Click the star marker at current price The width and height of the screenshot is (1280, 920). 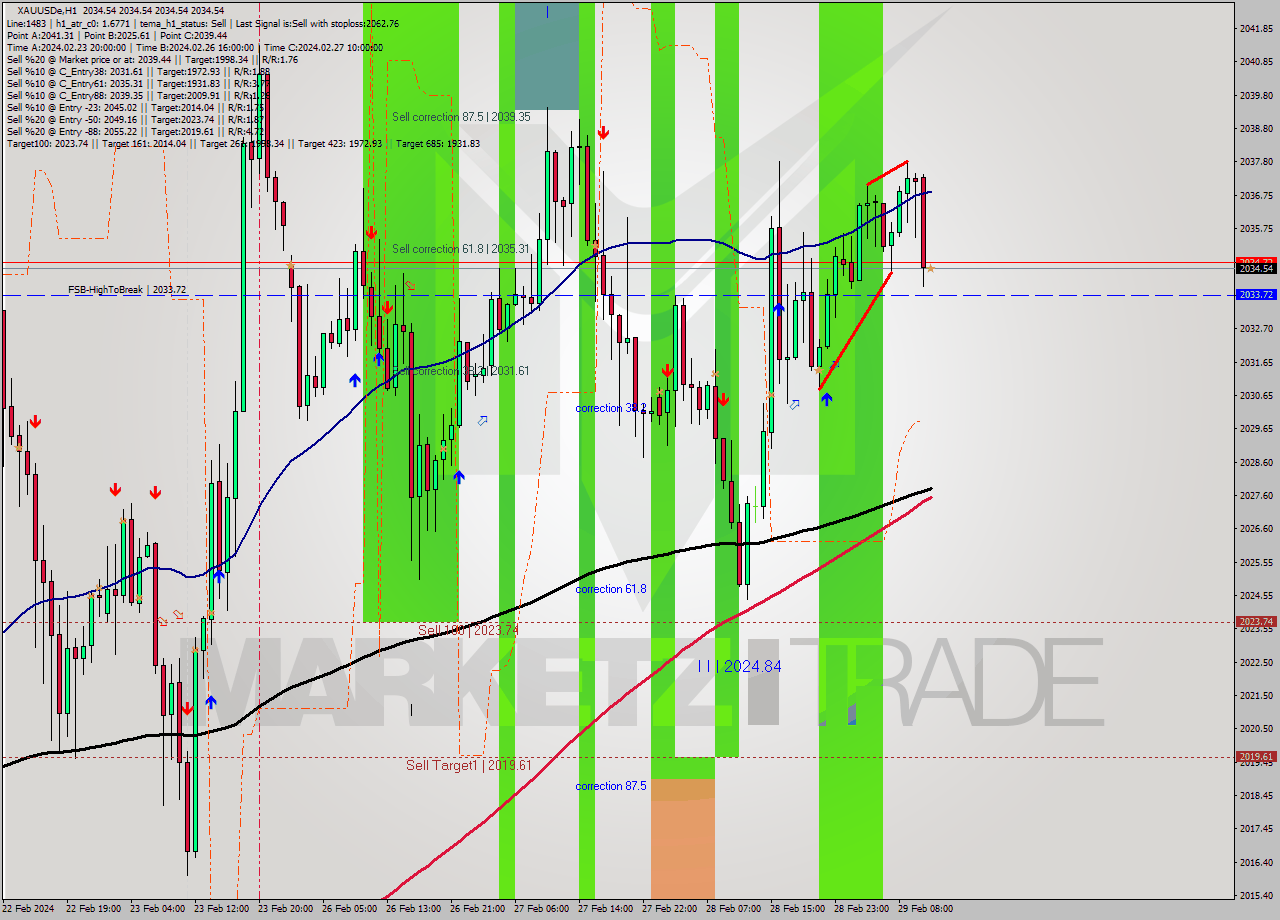pos(930,268)
